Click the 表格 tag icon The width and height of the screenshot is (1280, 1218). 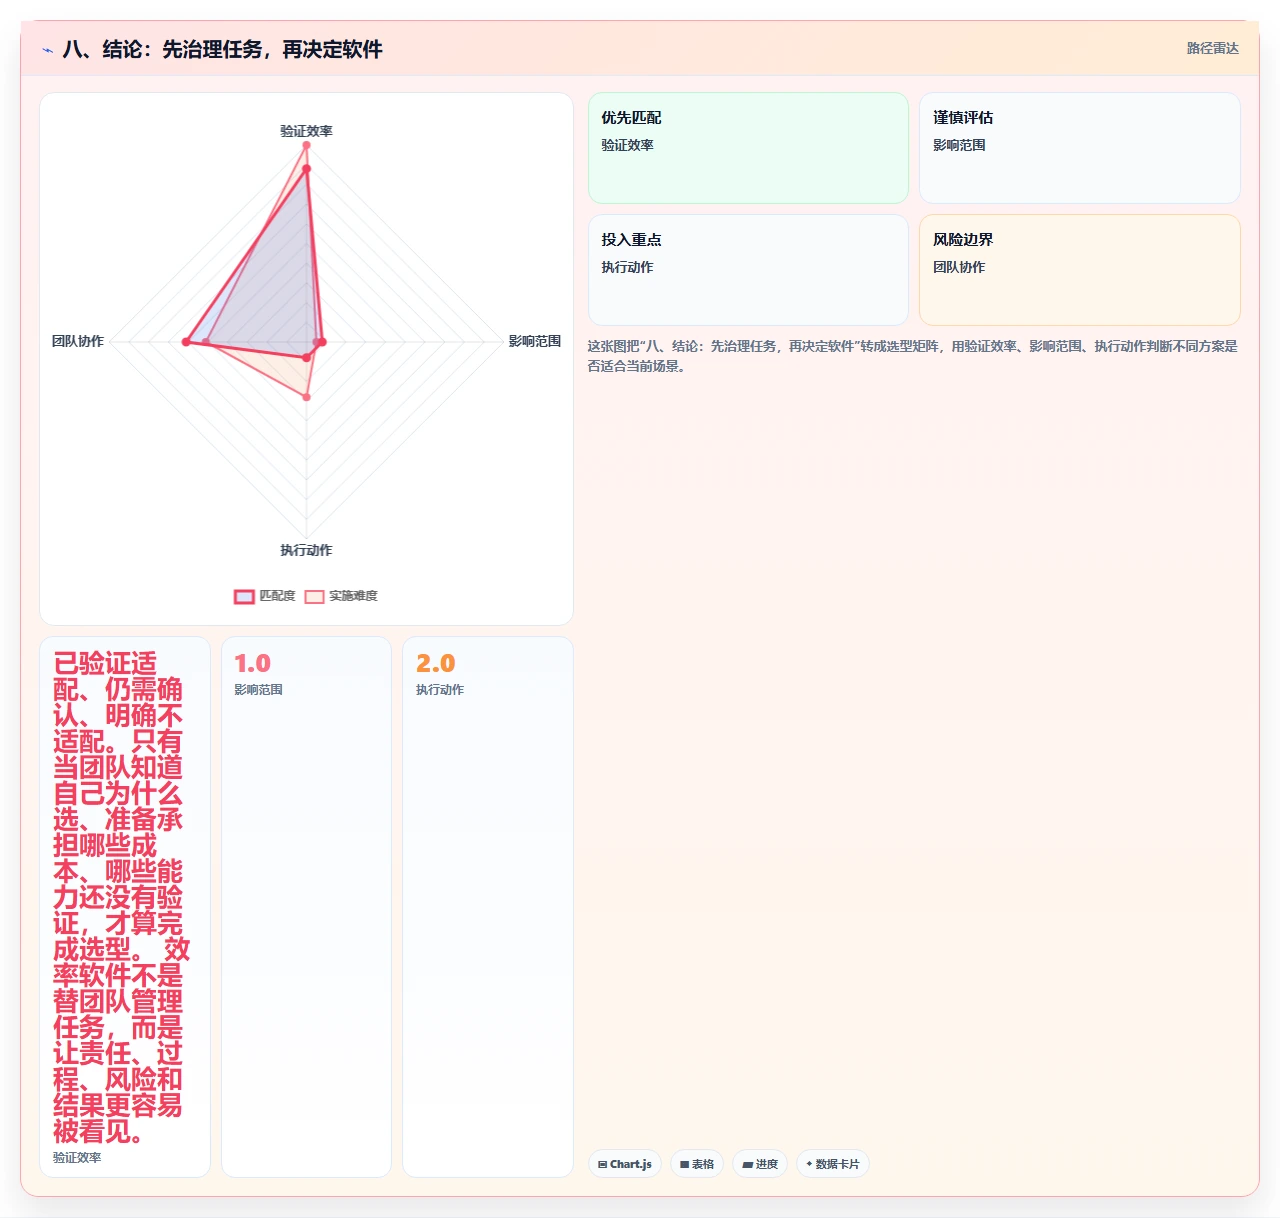coord(685,1165)
